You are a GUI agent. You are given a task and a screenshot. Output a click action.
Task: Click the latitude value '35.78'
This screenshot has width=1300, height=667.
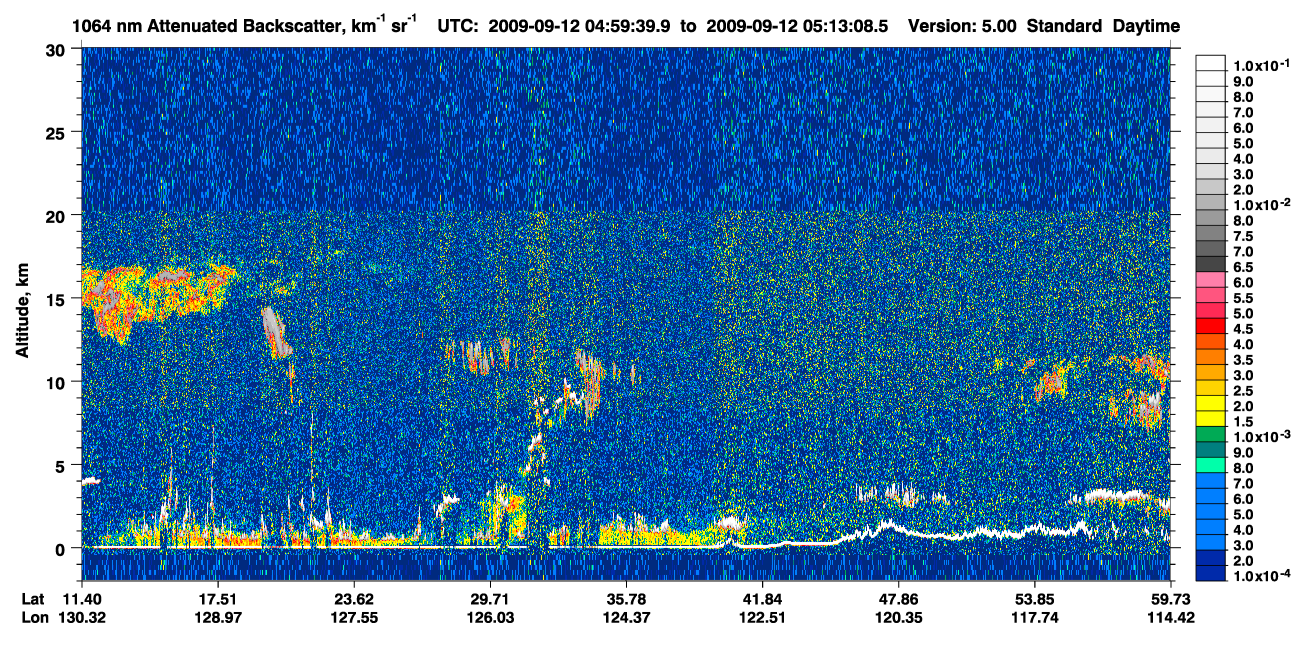(626, 598)
